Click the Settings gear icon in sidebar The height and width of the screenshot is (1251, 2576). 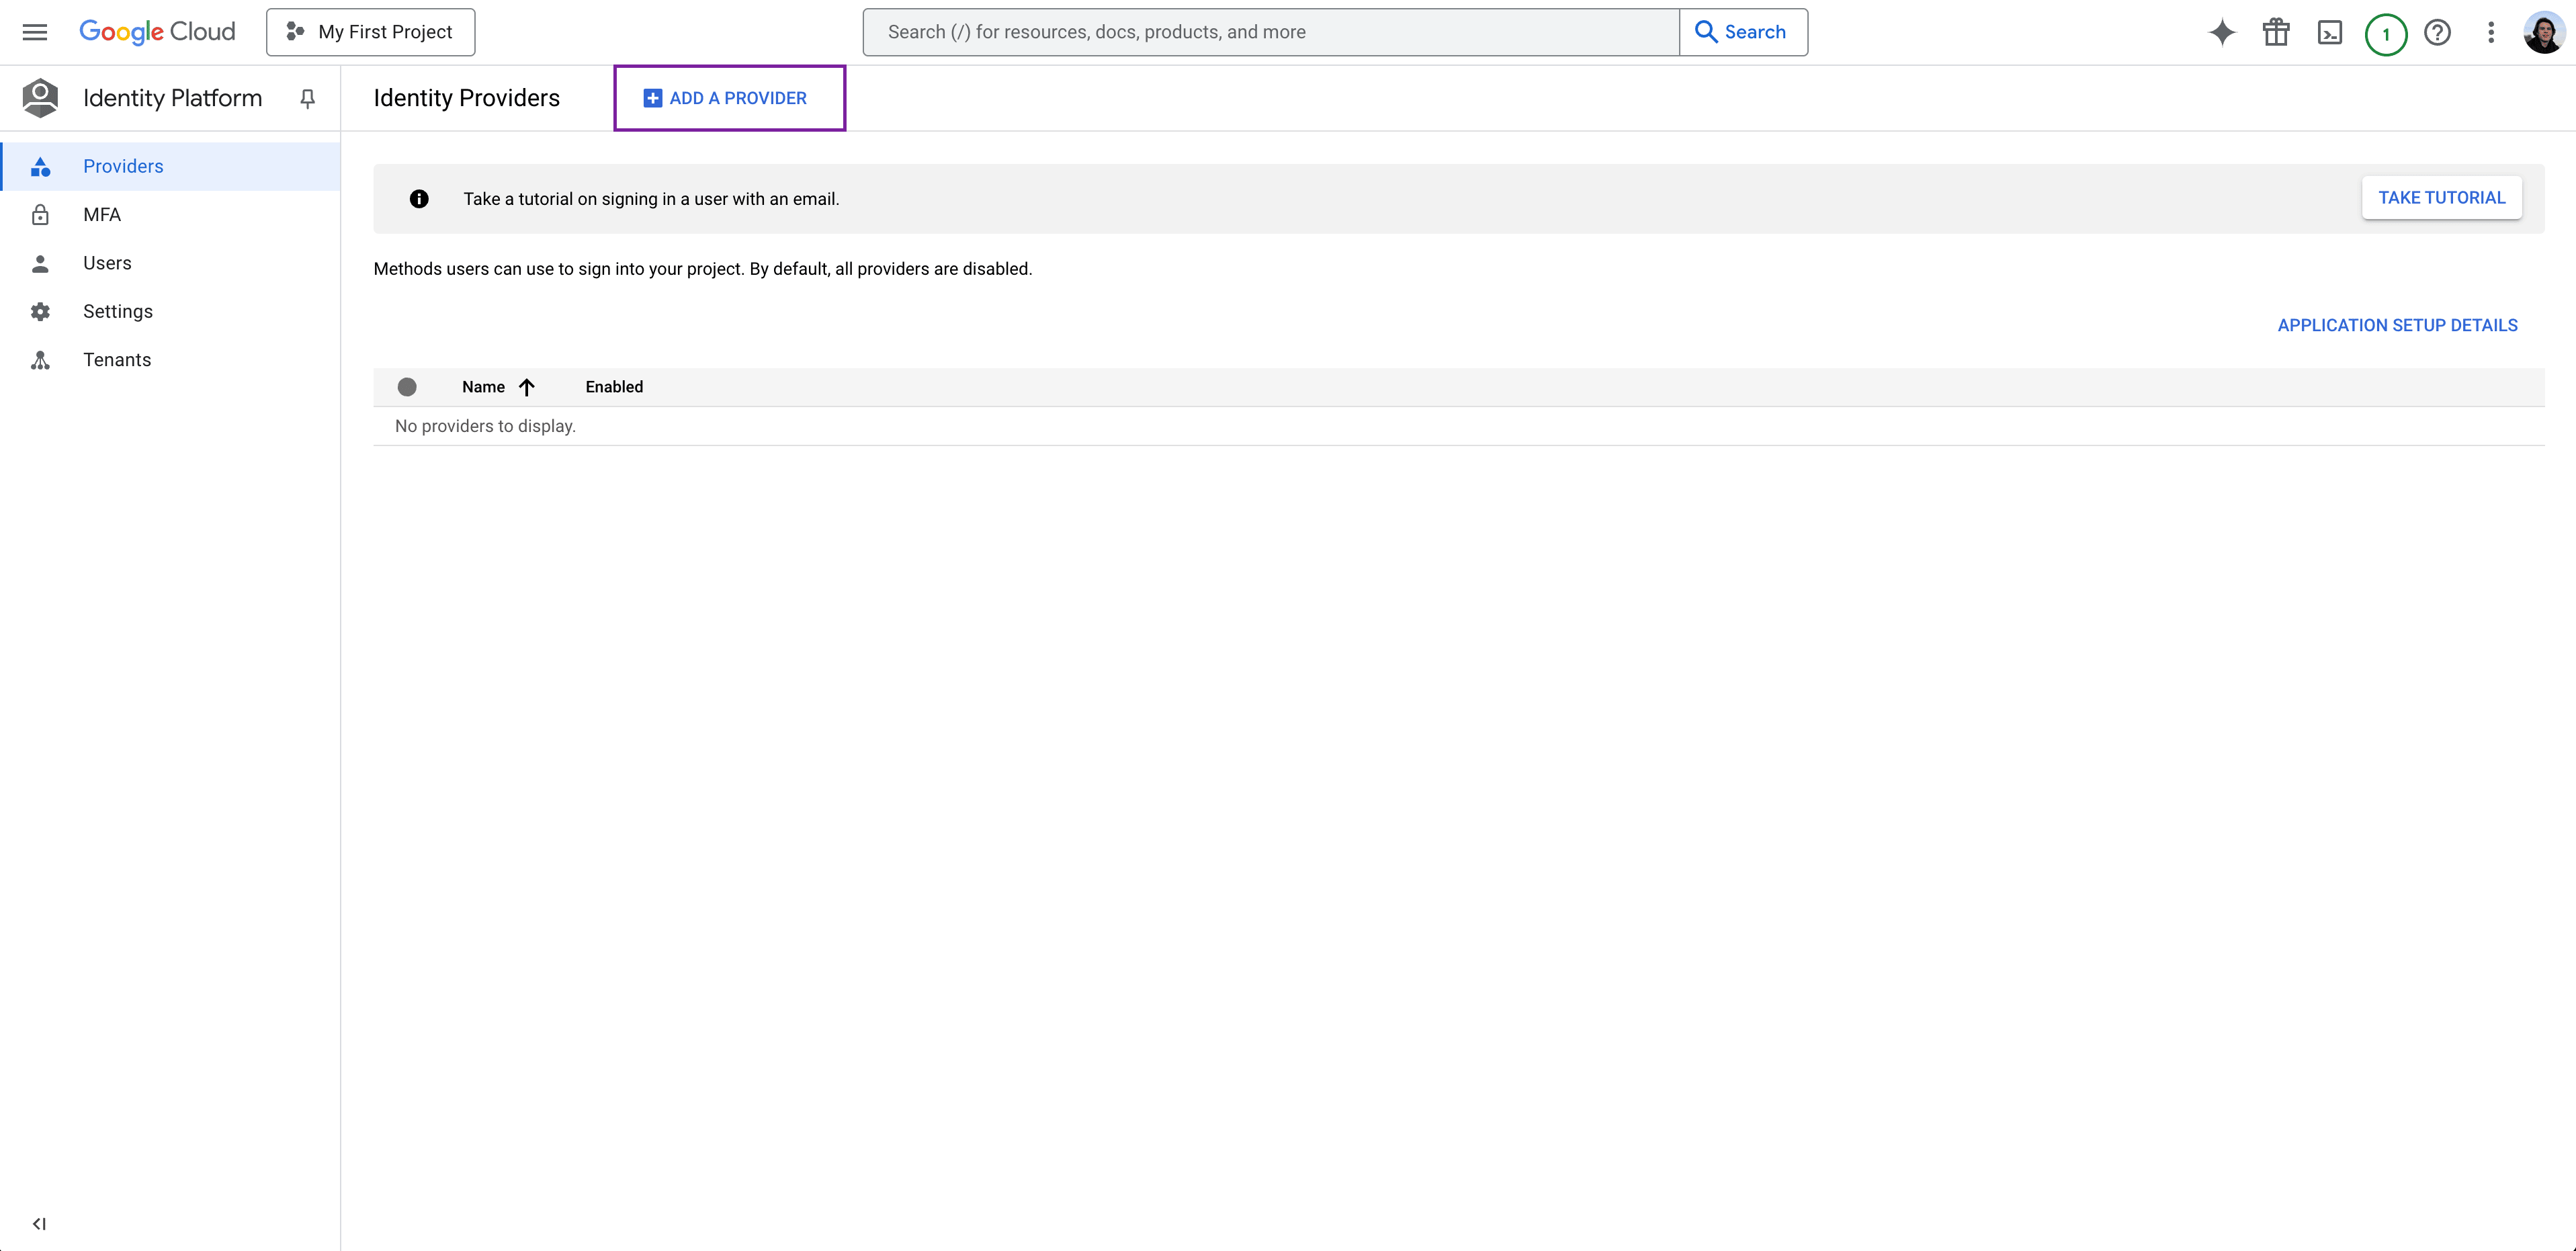pos(41,310)
